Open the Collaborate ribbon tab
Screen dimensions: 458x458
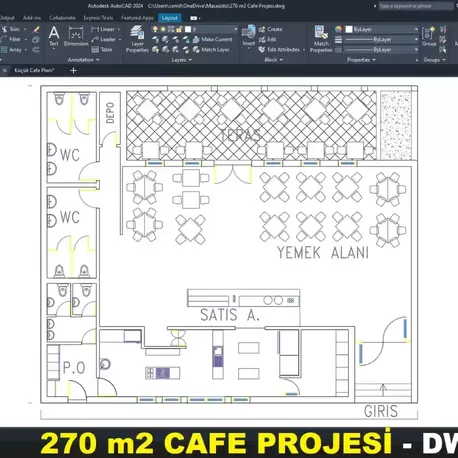pyautogui.click(x=62, y=18)
